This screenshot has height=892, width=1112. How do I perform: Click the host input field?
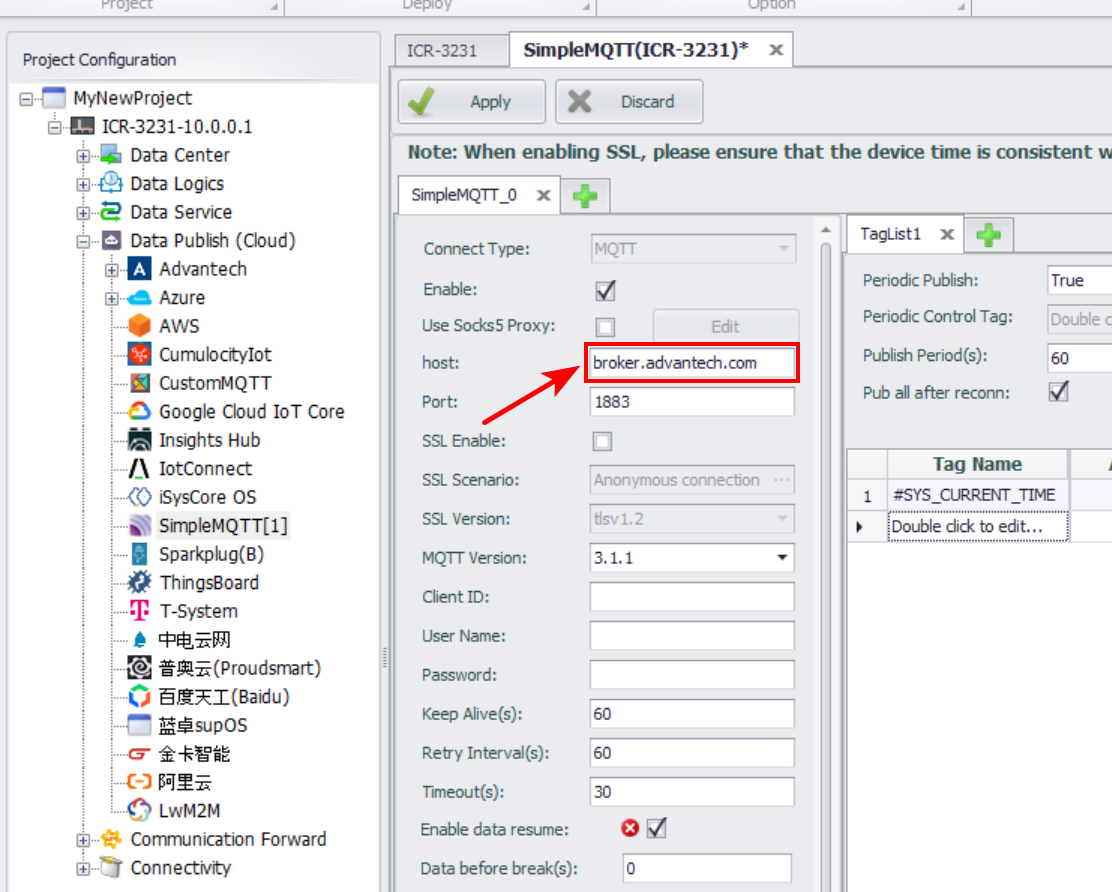pyautogui.click(x=691, y=363)
